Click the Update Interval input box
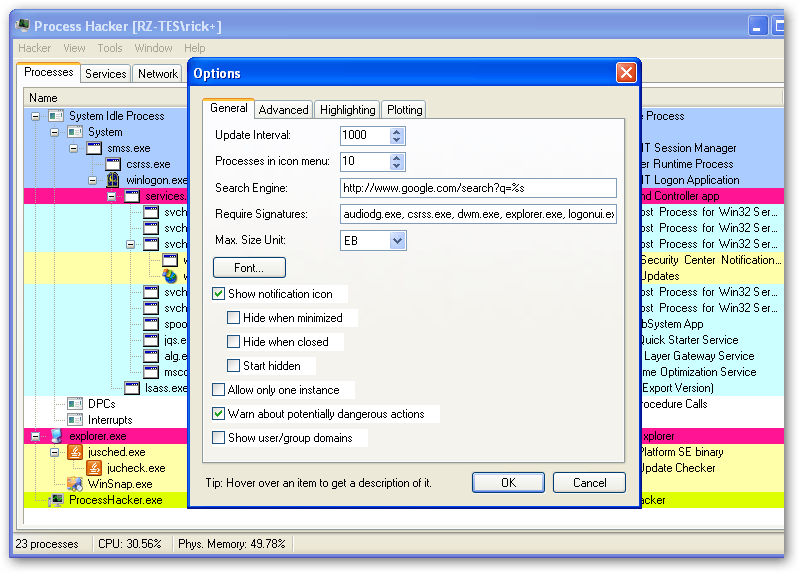The image size is (799, 573). (365, 135)
